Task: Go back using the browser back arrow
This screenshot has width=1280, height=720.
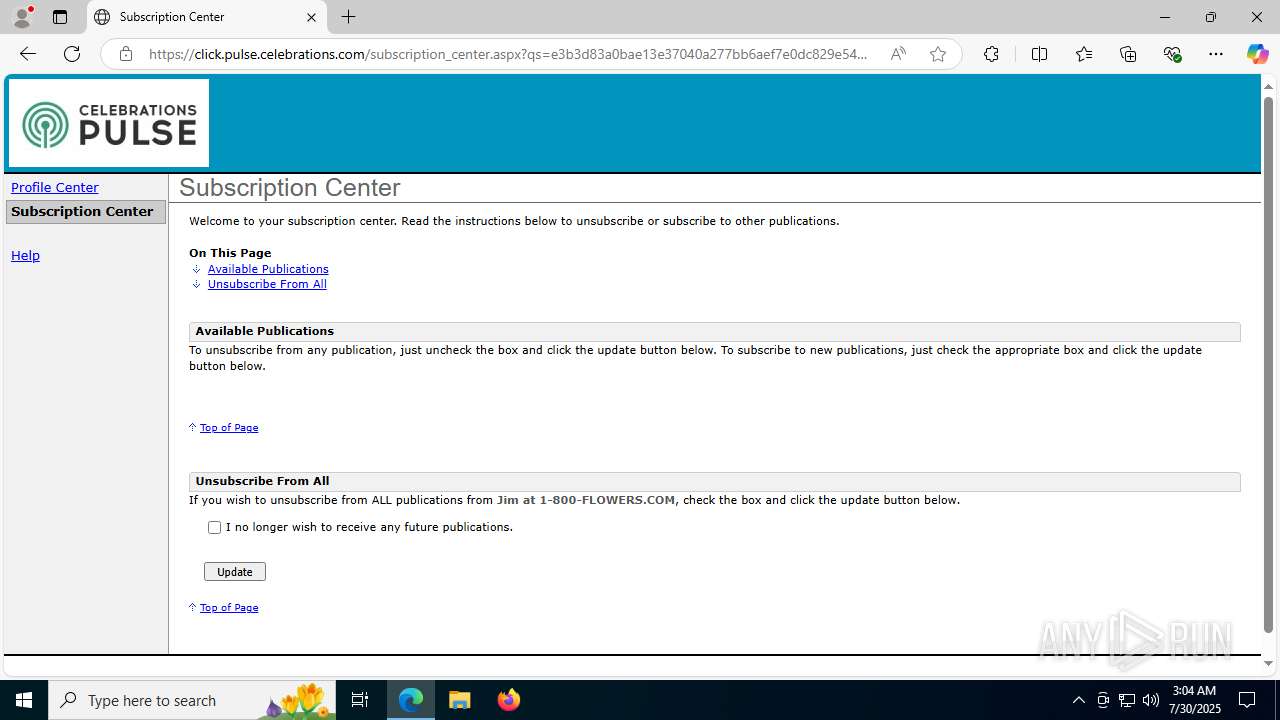Action: pos(28,54)
